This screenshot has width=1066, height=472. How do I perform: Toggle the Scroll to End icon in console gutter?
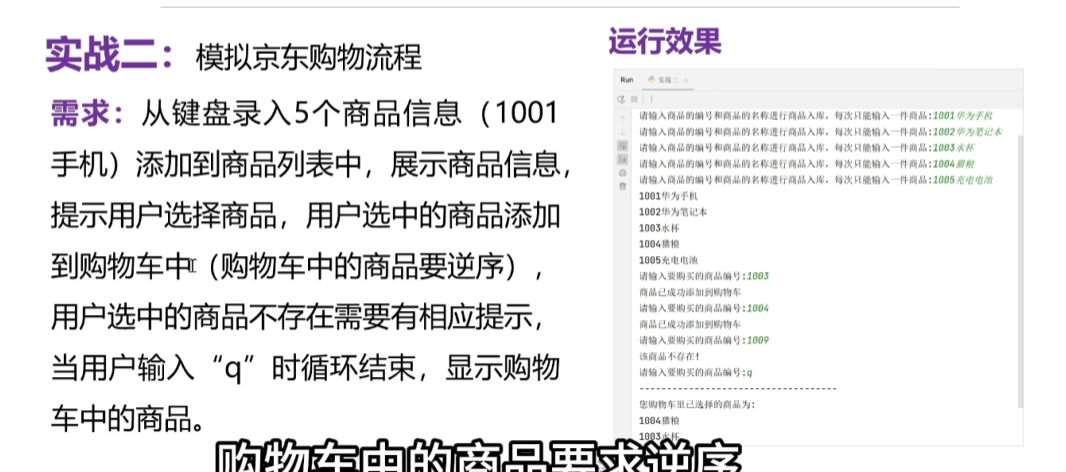tap(622, 159)
